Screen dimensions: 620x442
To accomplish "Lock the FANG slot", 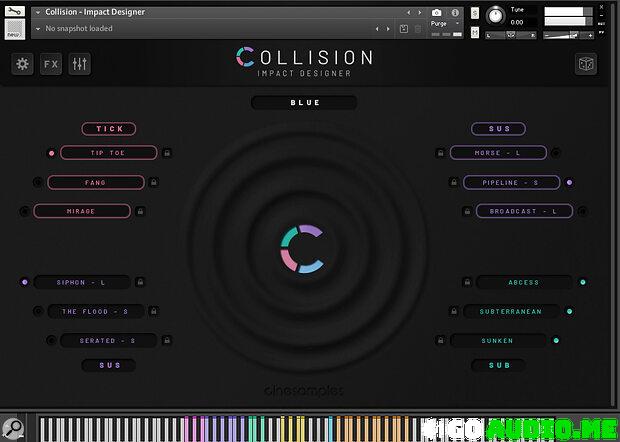I will [x=154, y=182].
